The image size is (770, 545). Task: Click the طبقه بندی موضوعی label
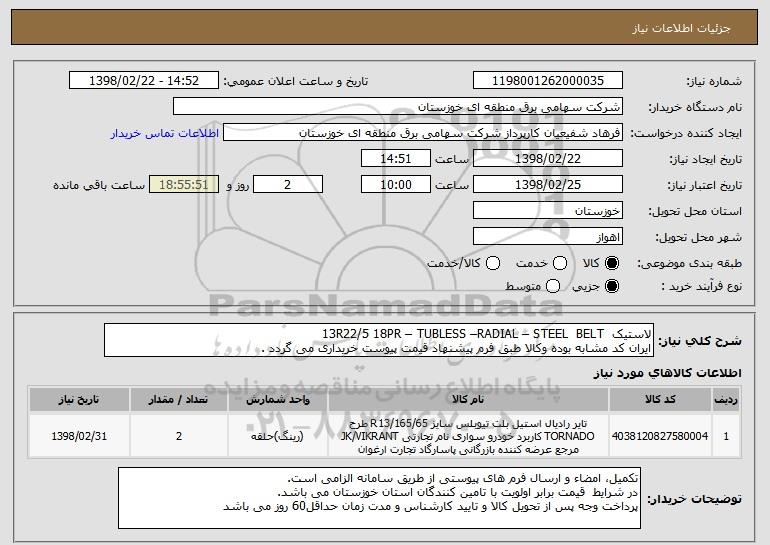(689, 264)
